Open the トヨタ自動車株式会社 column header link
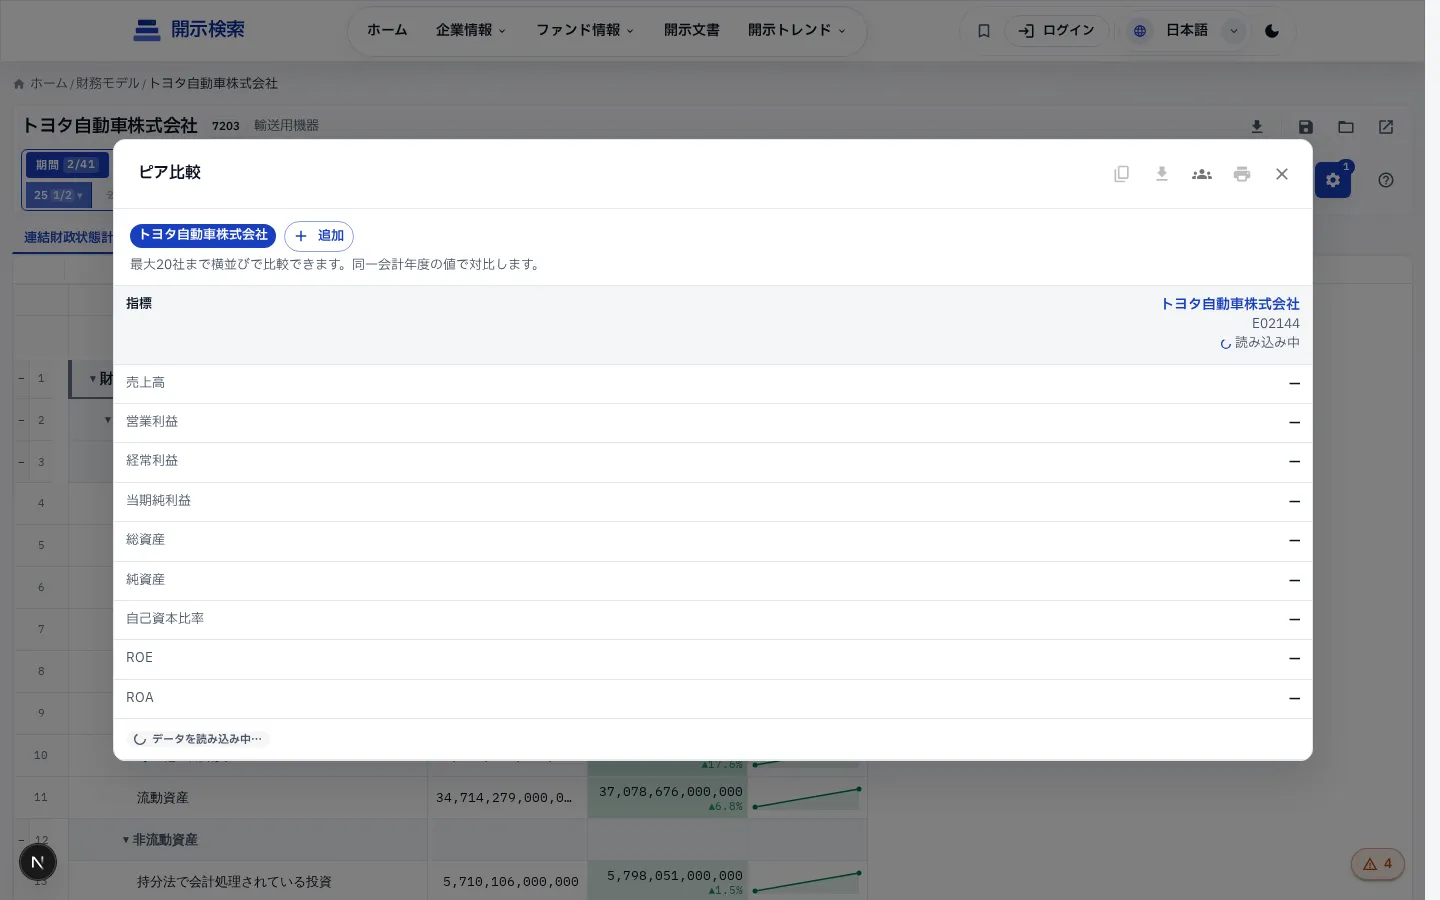Image resolution: width=1440 pixels, height=900 pixels. pyautogui.click(x=1230, y=304)
